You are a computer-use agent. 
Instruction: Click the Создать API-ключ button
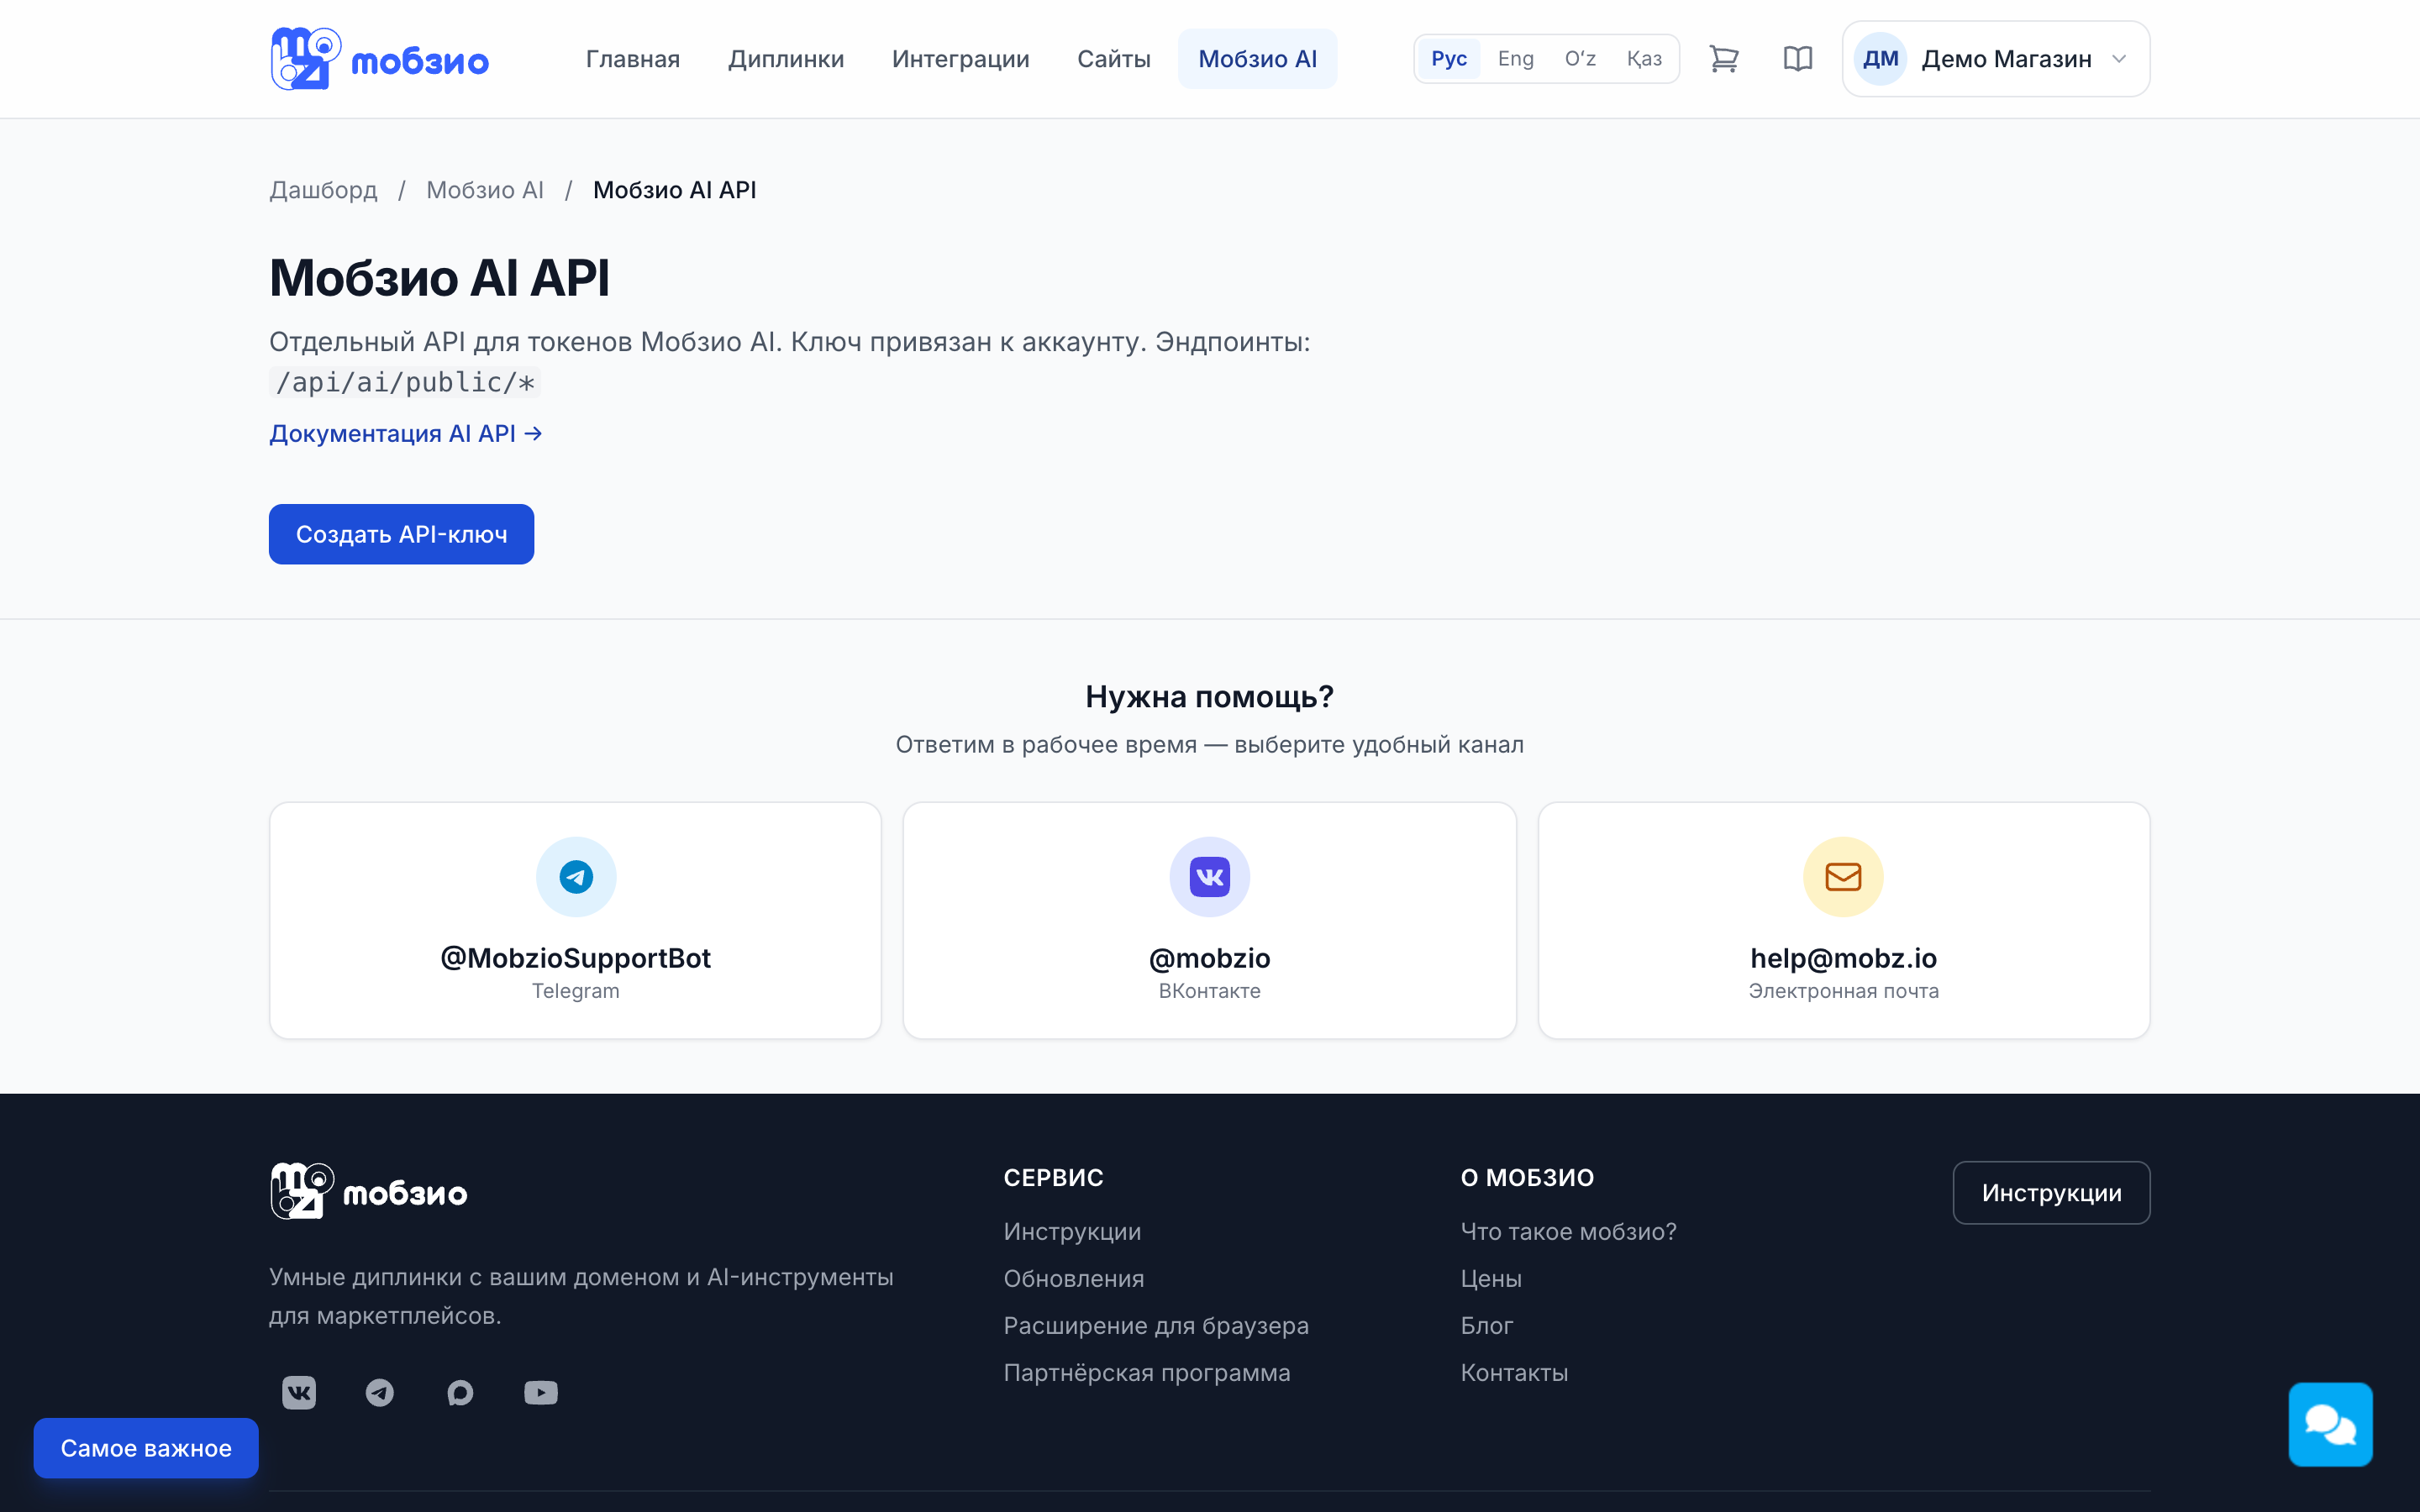tap(401, 534)
